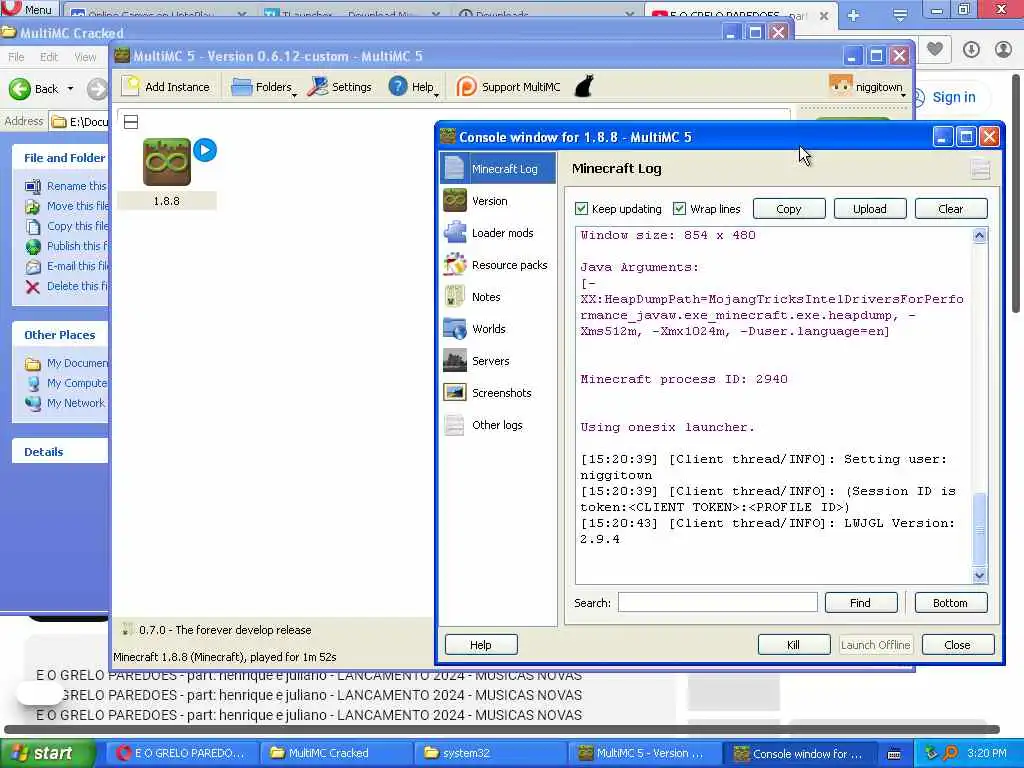The image size is (1024, 768).
Task: Click the log vertical scrollbar thumb
Action: tap(979, 530)
